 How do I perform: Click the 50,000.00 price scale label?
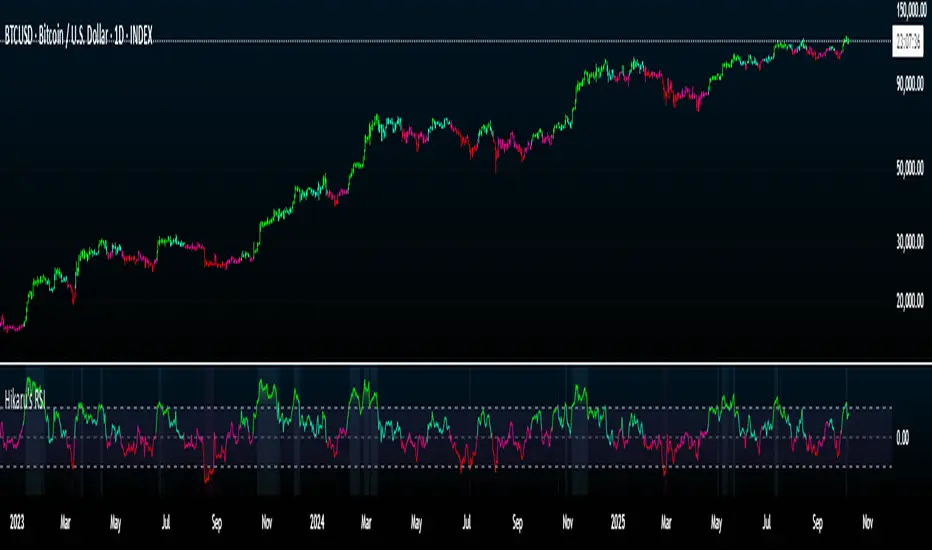click(x=910, y=168)
